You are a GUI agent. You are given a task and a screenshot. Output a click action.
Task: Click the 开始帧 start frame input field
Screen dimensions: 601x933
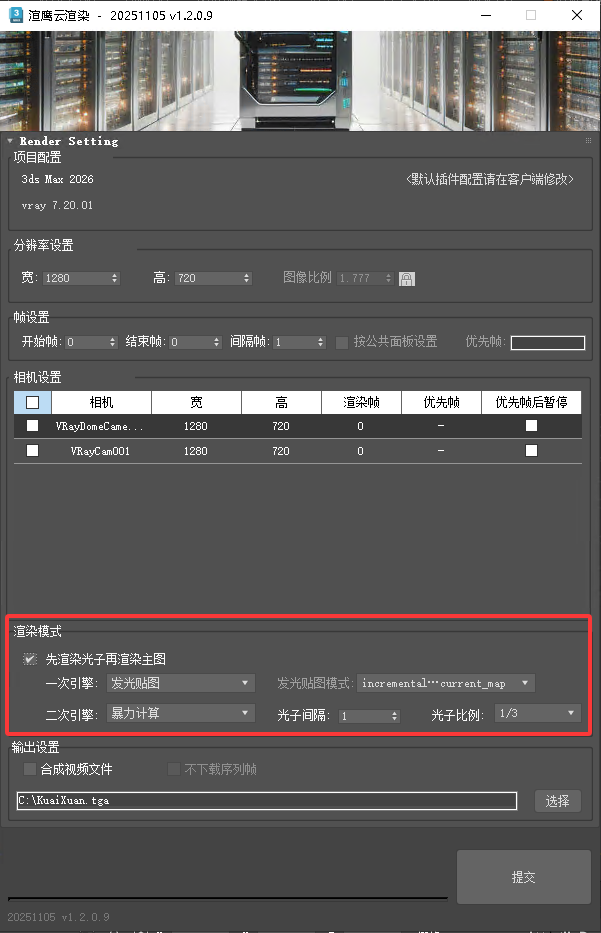[86, 342]
